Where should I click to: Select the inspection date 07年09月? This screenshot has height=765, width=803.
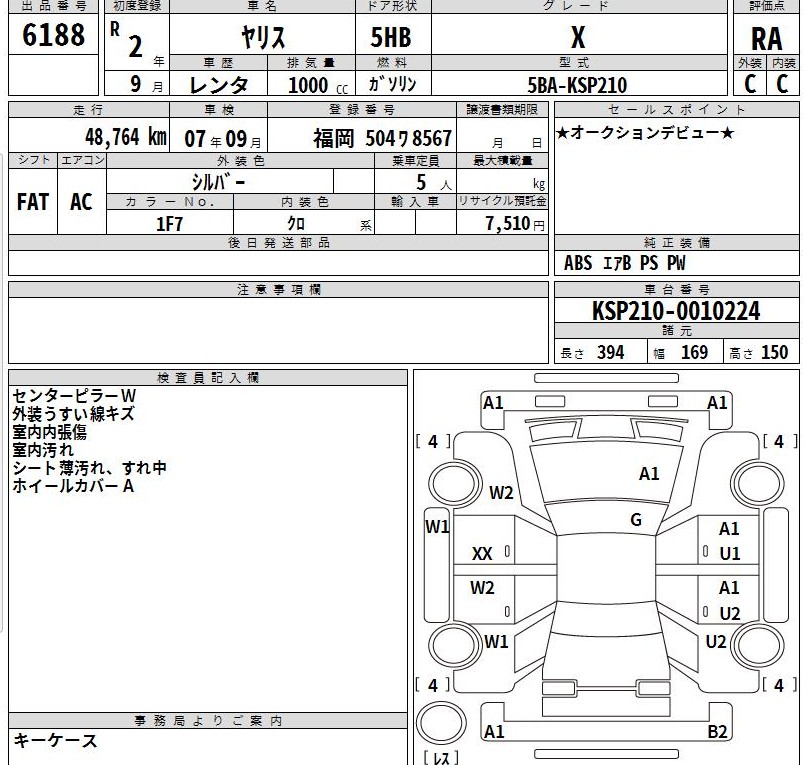(223, 139)
